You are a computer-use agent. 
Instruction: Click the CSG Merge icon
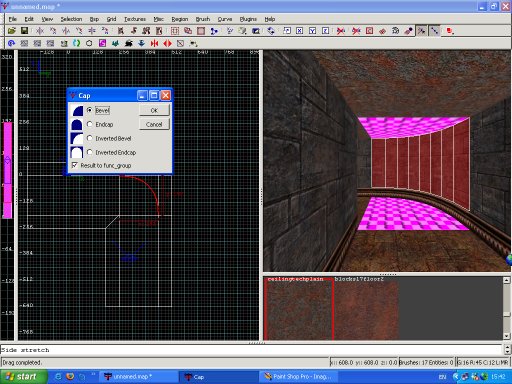point(188,31)
